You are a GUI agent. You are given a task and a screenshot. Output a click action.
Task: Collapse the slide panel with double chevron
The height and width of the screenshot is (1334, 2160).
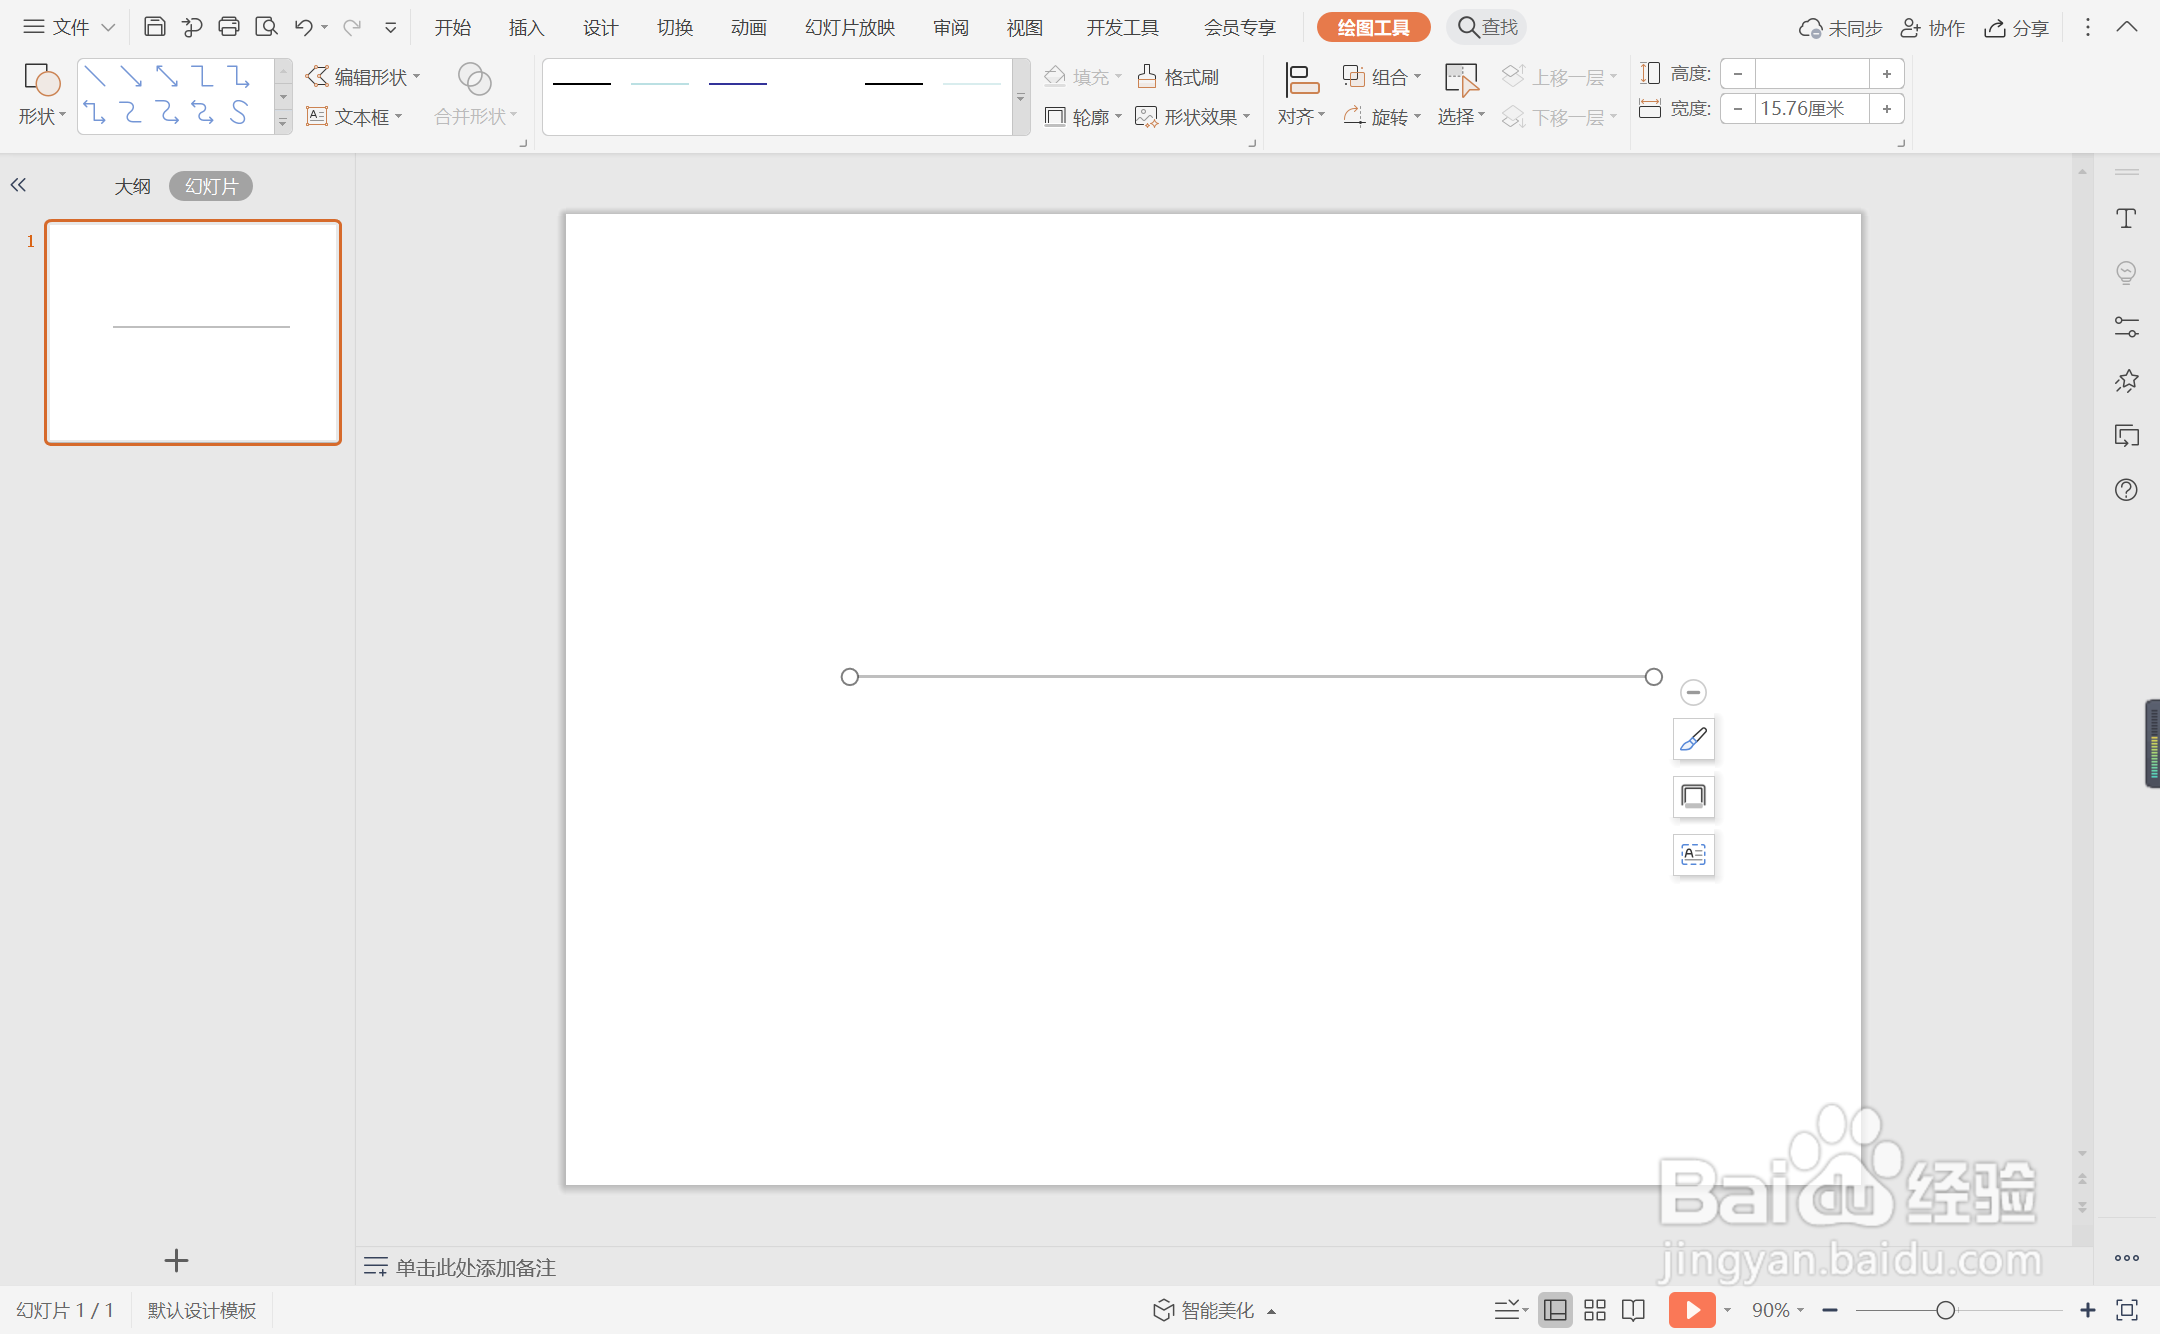pos(18,185)
